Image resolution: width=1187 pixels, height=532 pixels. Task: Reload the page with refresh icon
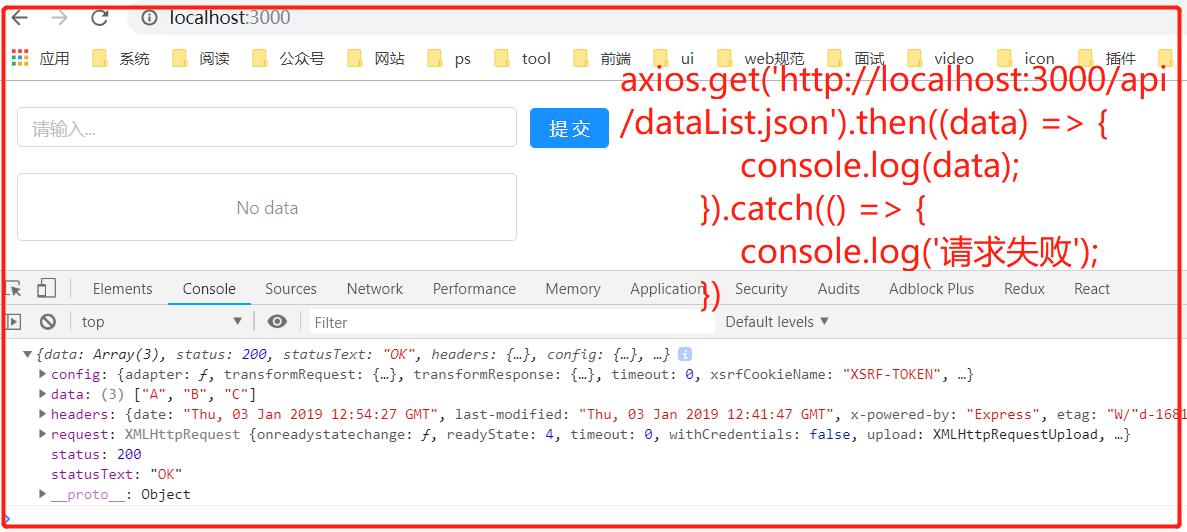[99, 17]
